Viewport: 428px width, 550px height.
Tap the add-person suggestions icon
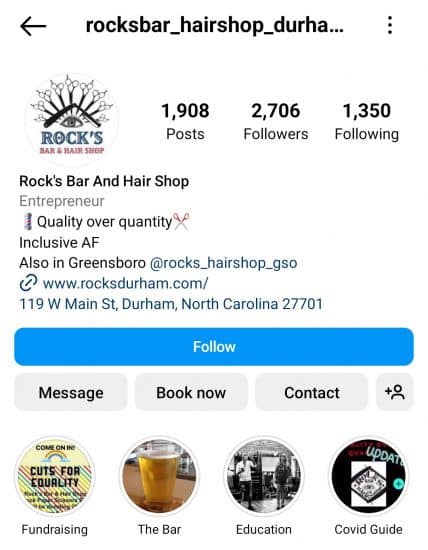coord(395,392)
